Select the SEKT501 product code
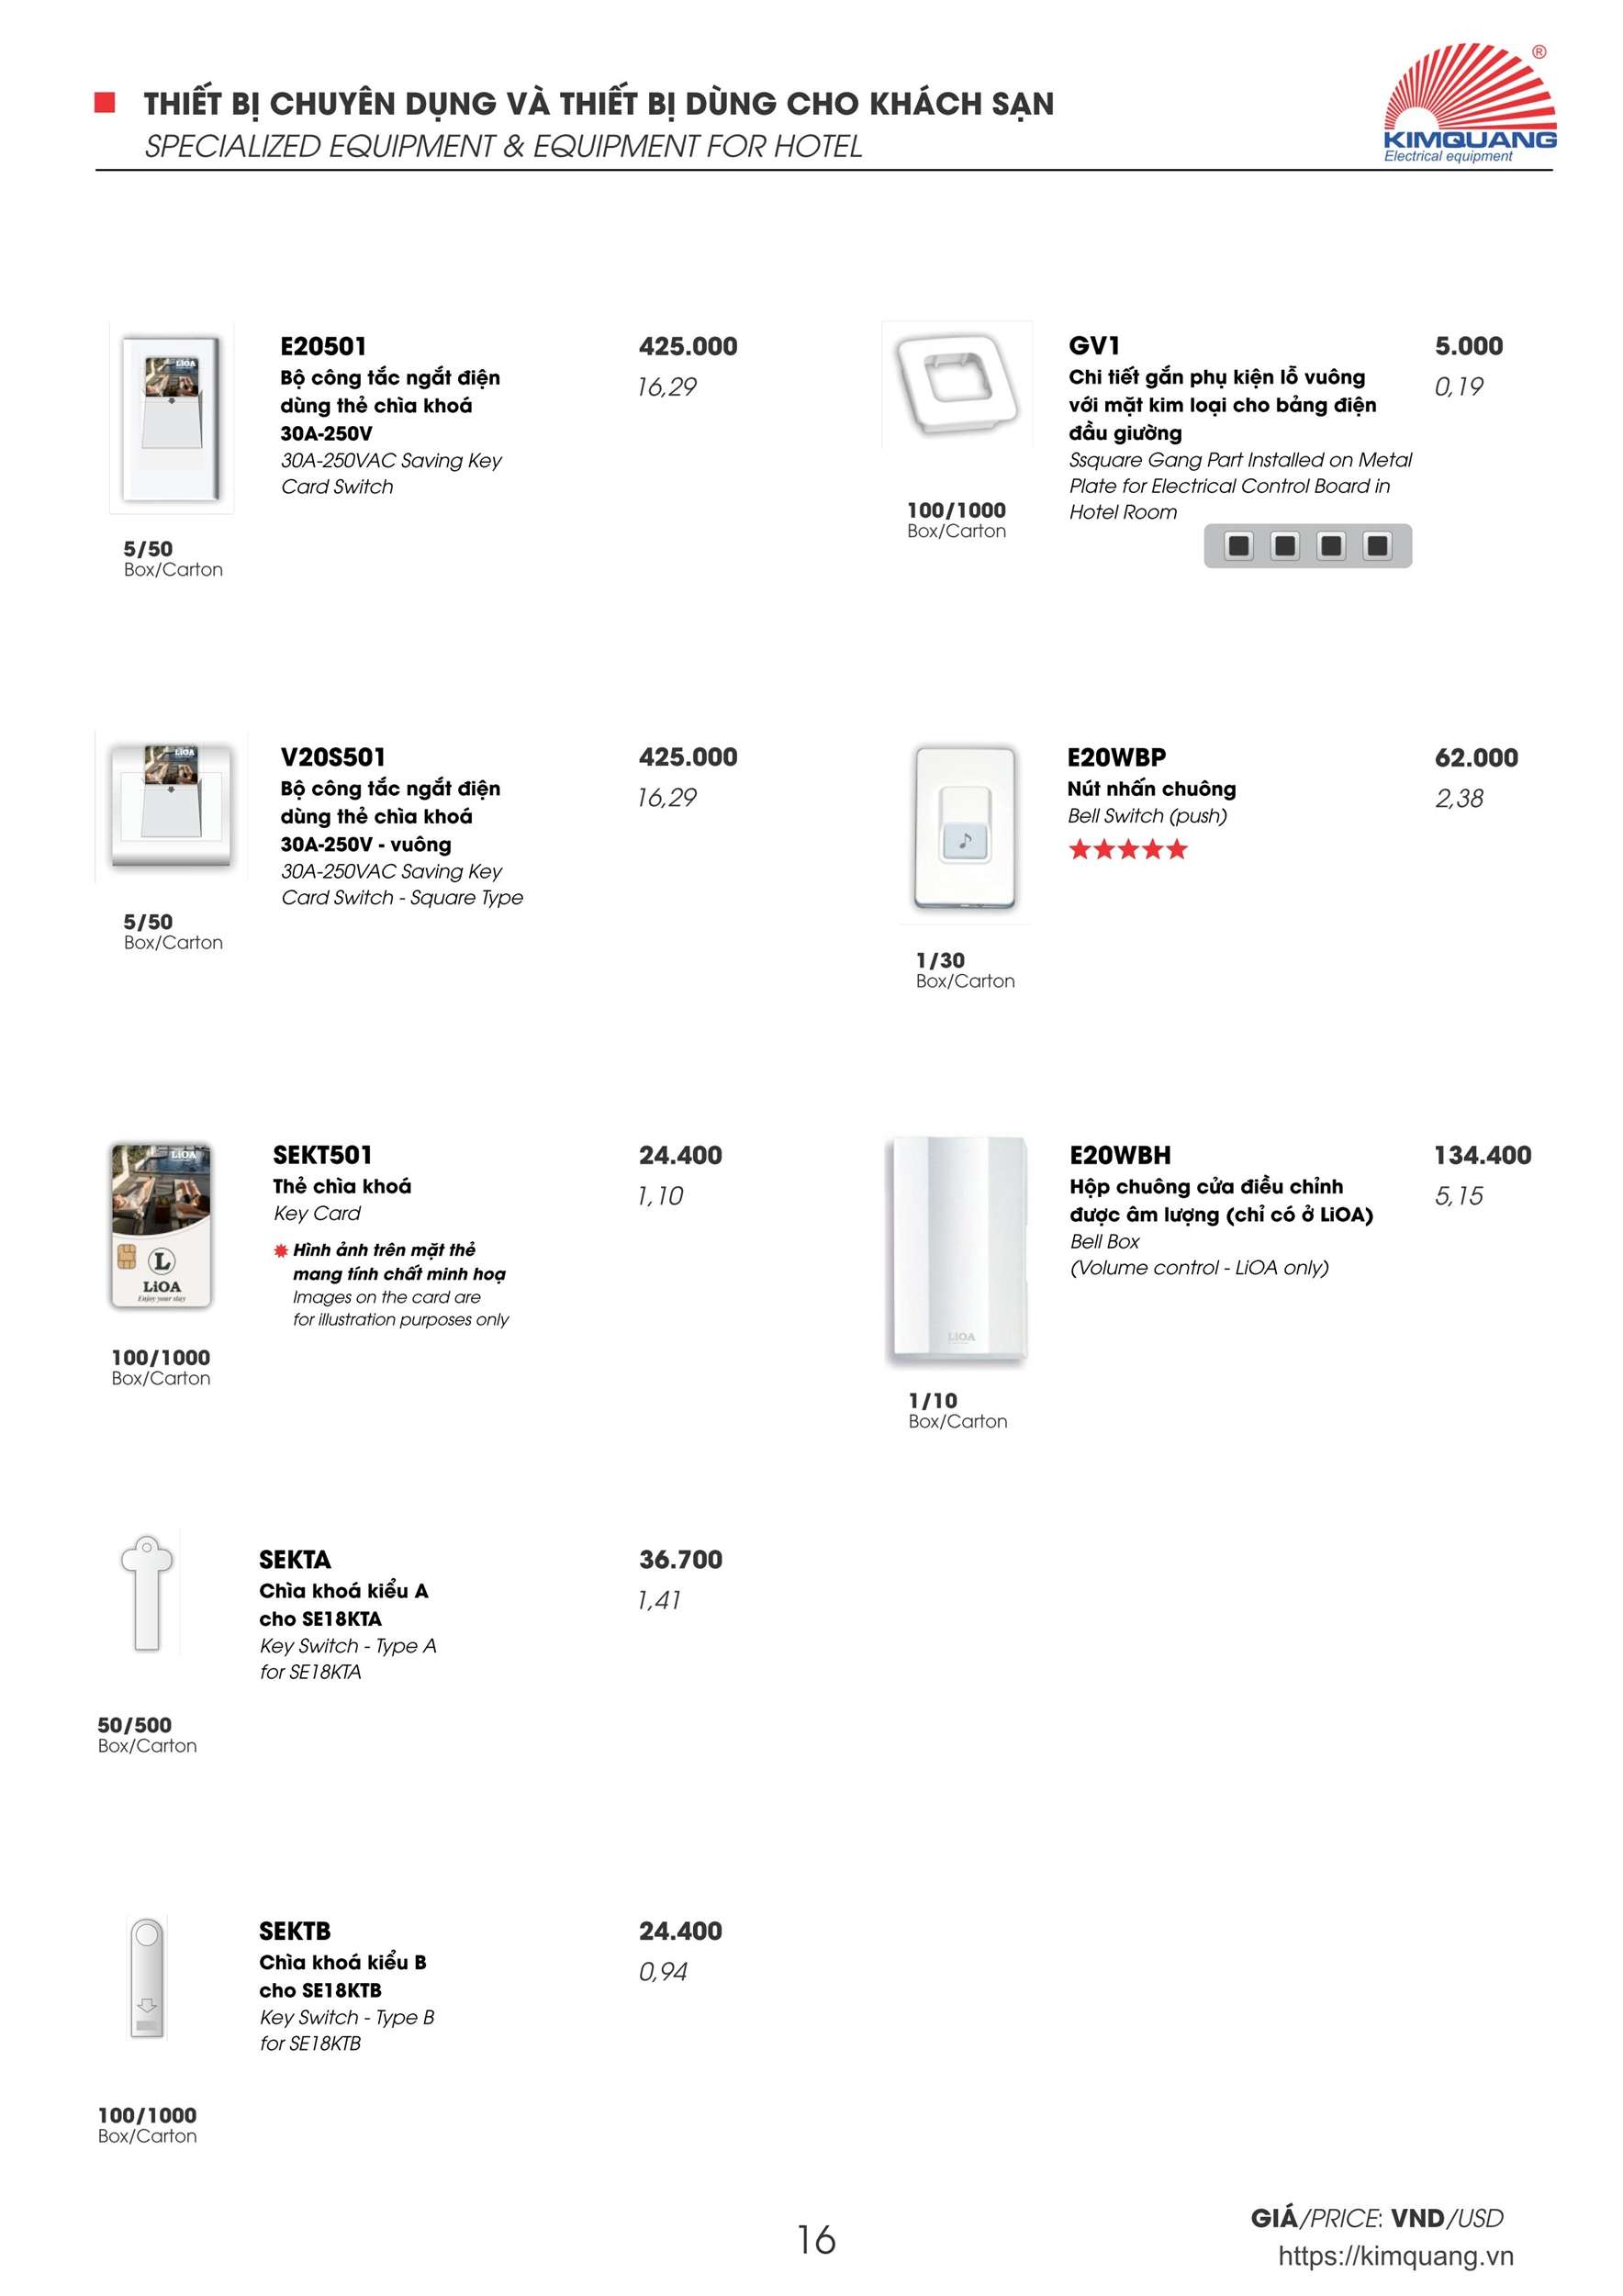This screenshot has width=1623, height=2296. (x=322, y=1155)
